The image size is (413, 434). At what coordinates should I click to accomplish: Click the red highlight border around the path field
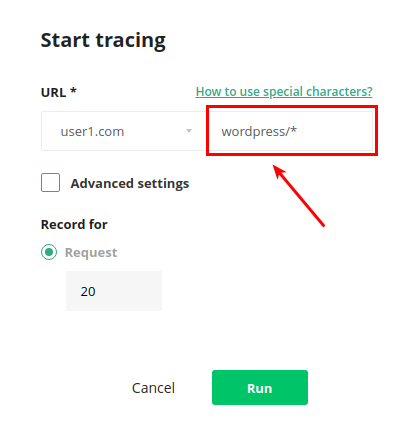pos(292,107)
